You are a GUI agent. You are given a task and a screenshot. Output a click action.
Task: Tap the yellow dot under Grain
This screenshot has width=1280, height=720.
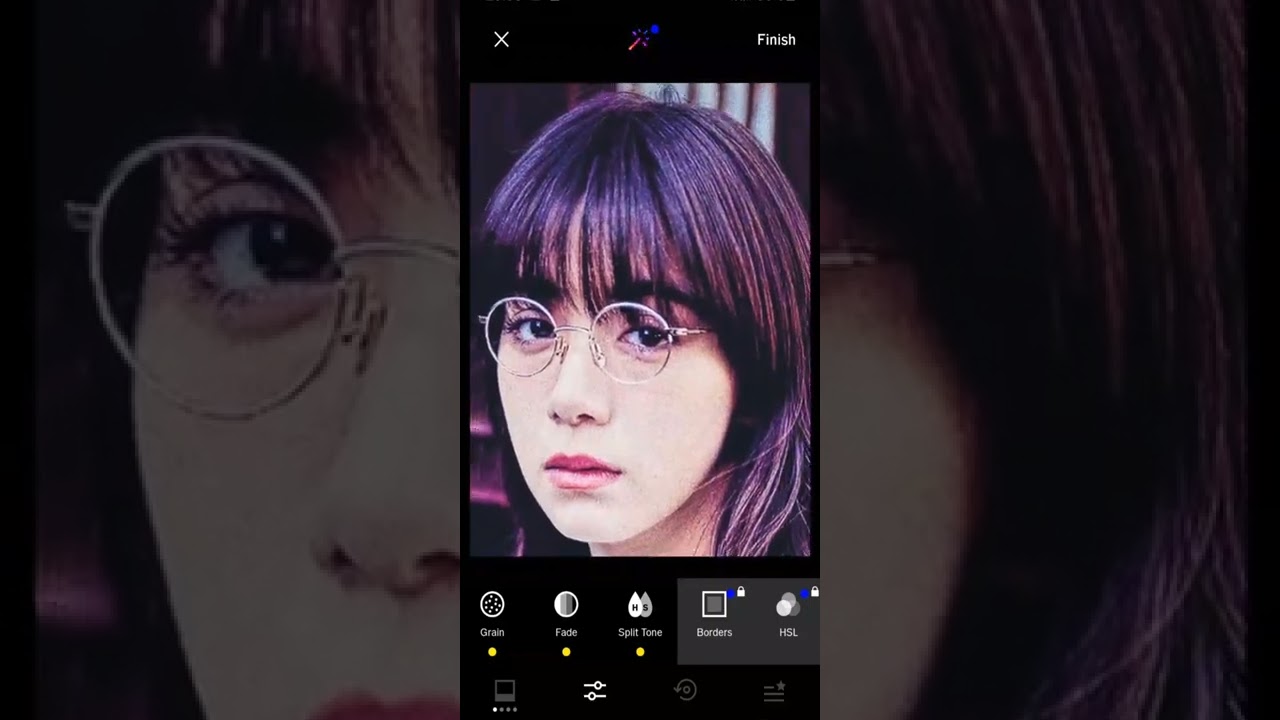coord(492,652)
